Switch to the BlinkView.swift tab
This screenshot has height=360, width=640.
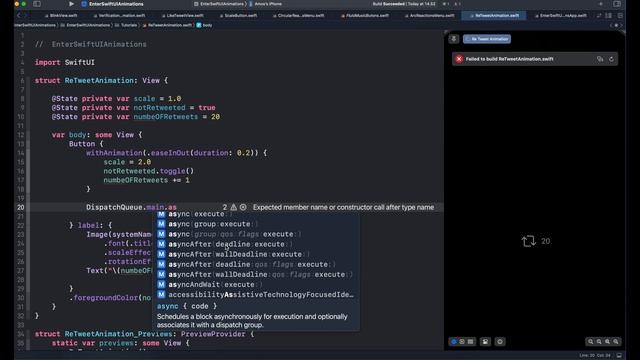pyautogui.click(x=61, y=16)
